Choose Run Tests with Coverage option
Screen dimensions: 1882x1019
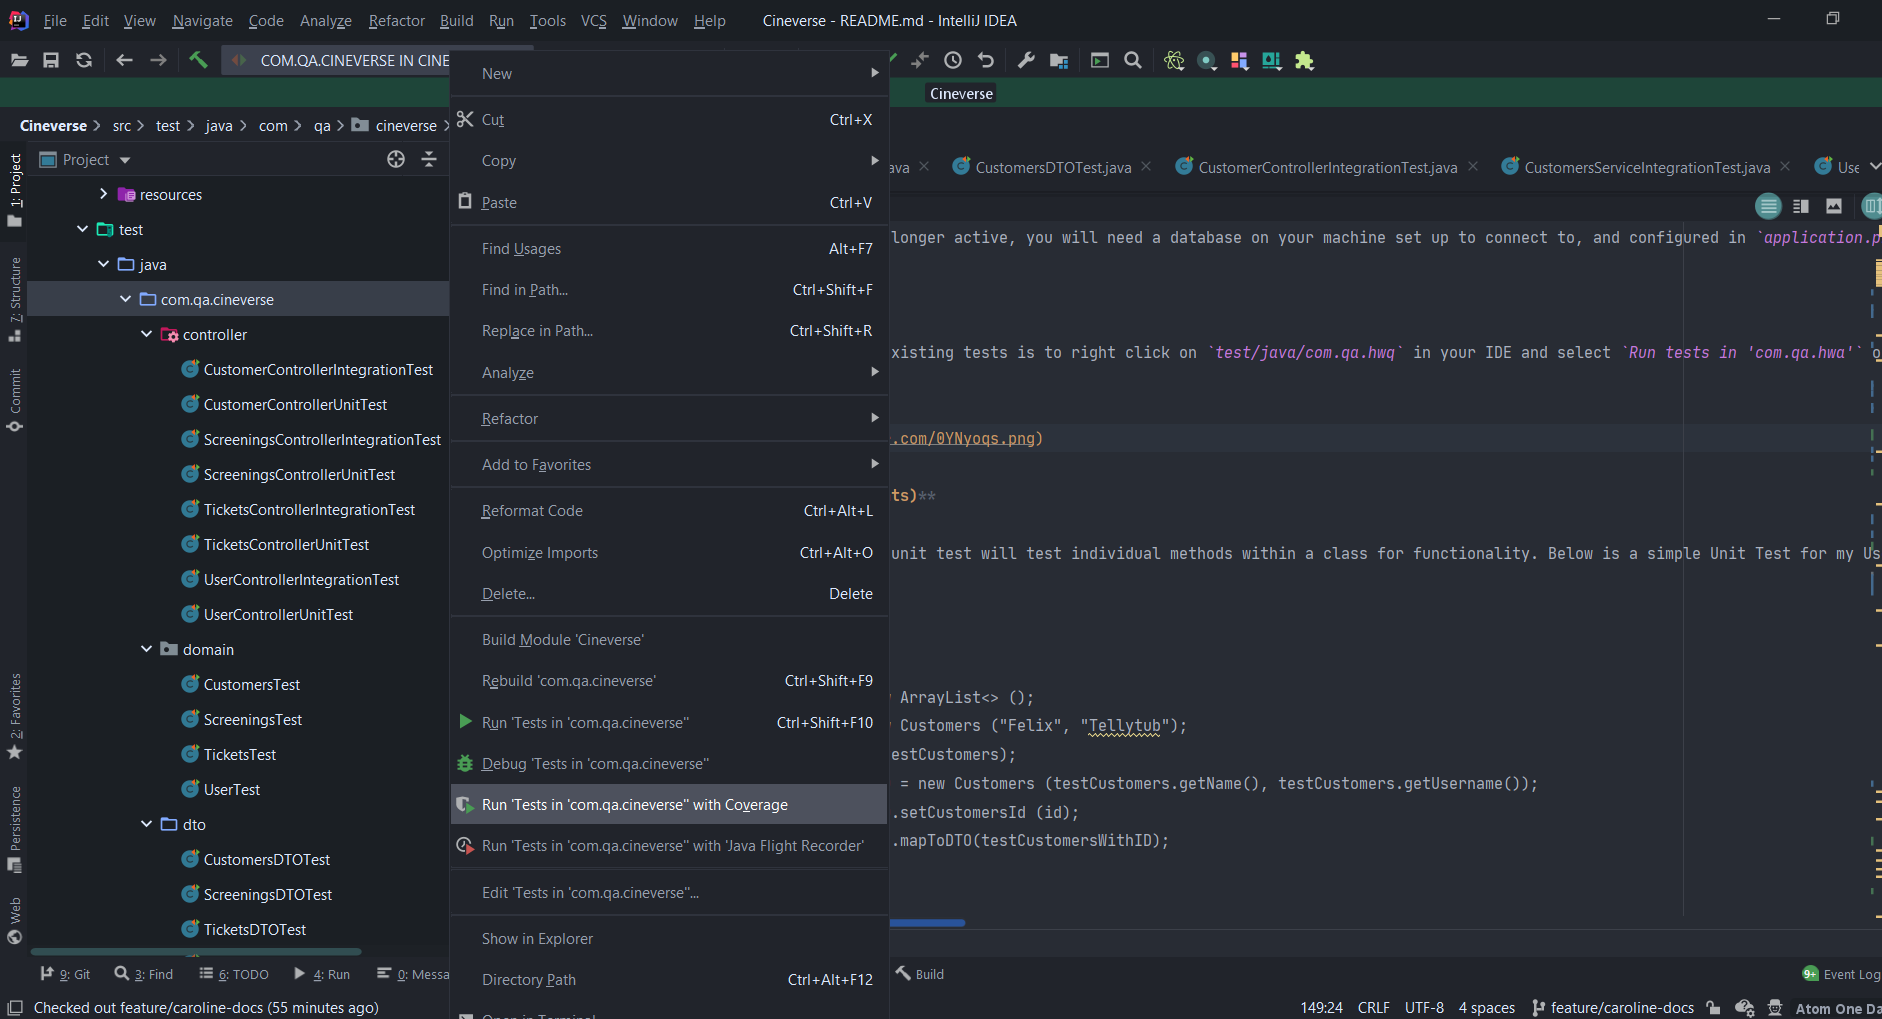pyautogui.click(x=669, y=804)
